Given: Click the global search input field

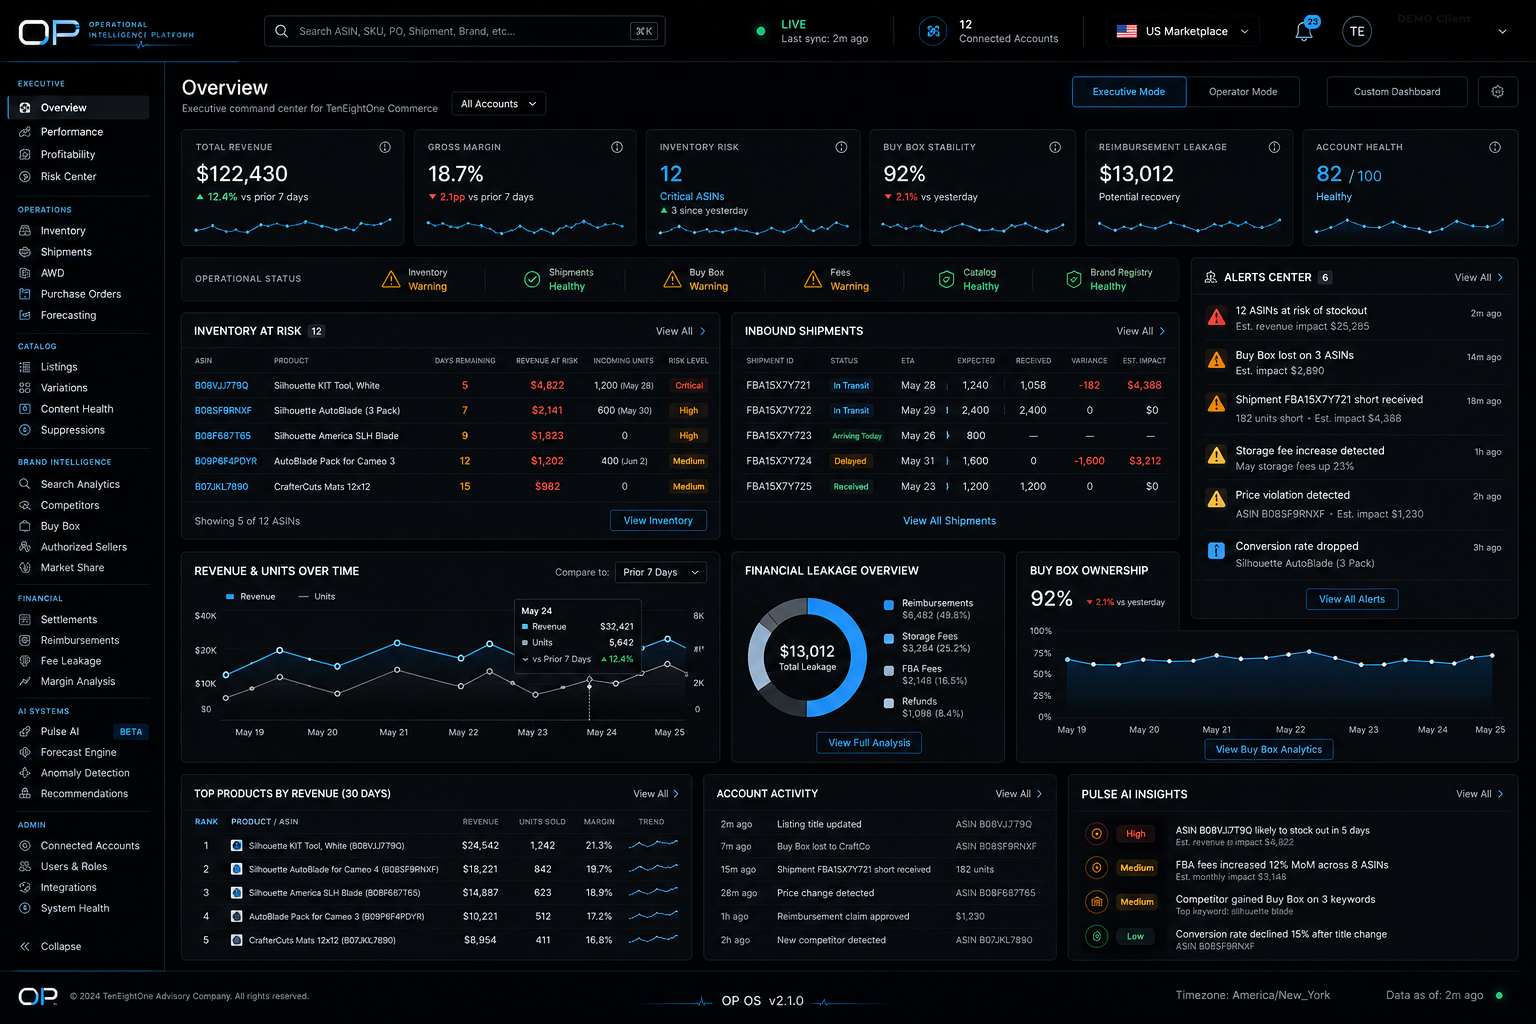Looking at the screenshot, I should coord(465,31).
